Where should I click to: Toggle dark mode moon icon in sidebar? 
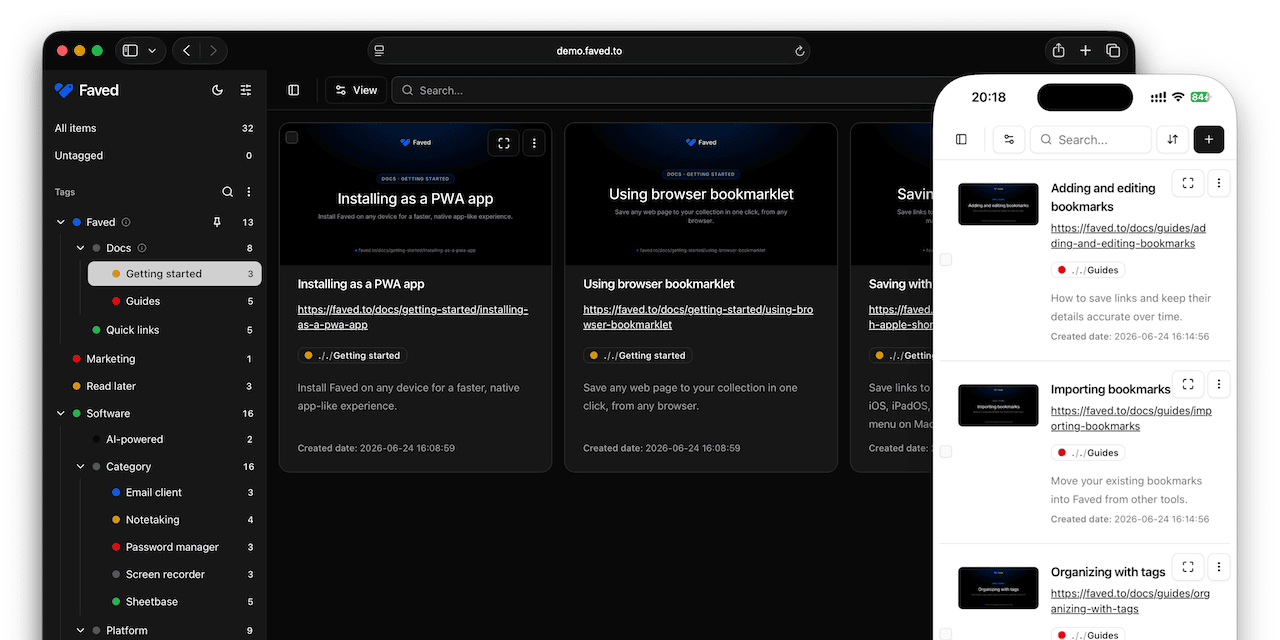coord(218,90)
